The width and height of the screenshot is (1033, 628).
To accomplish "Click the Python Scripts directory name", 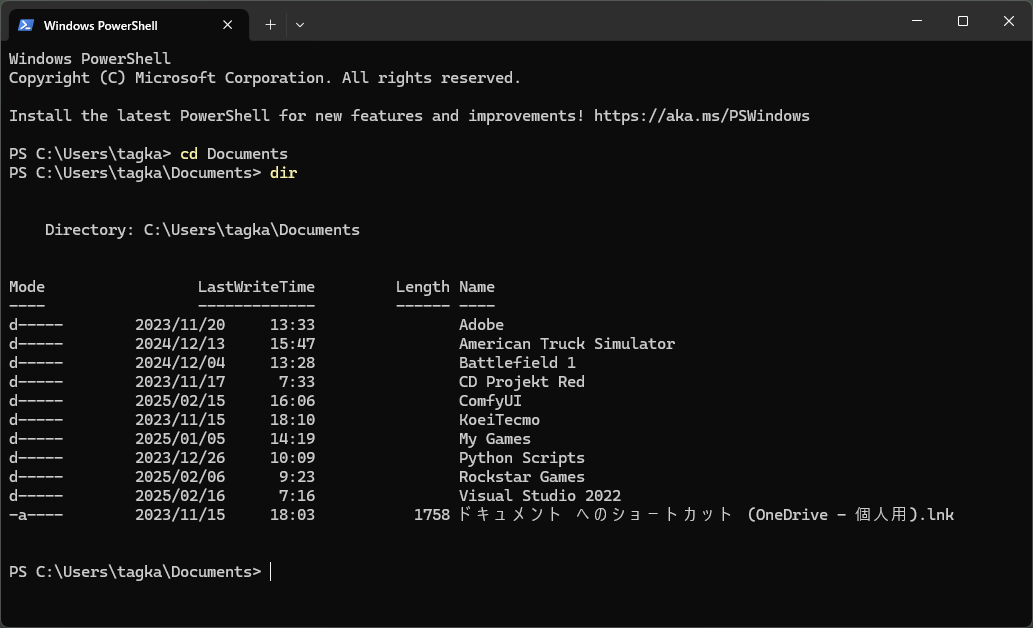I will point(521,458).
